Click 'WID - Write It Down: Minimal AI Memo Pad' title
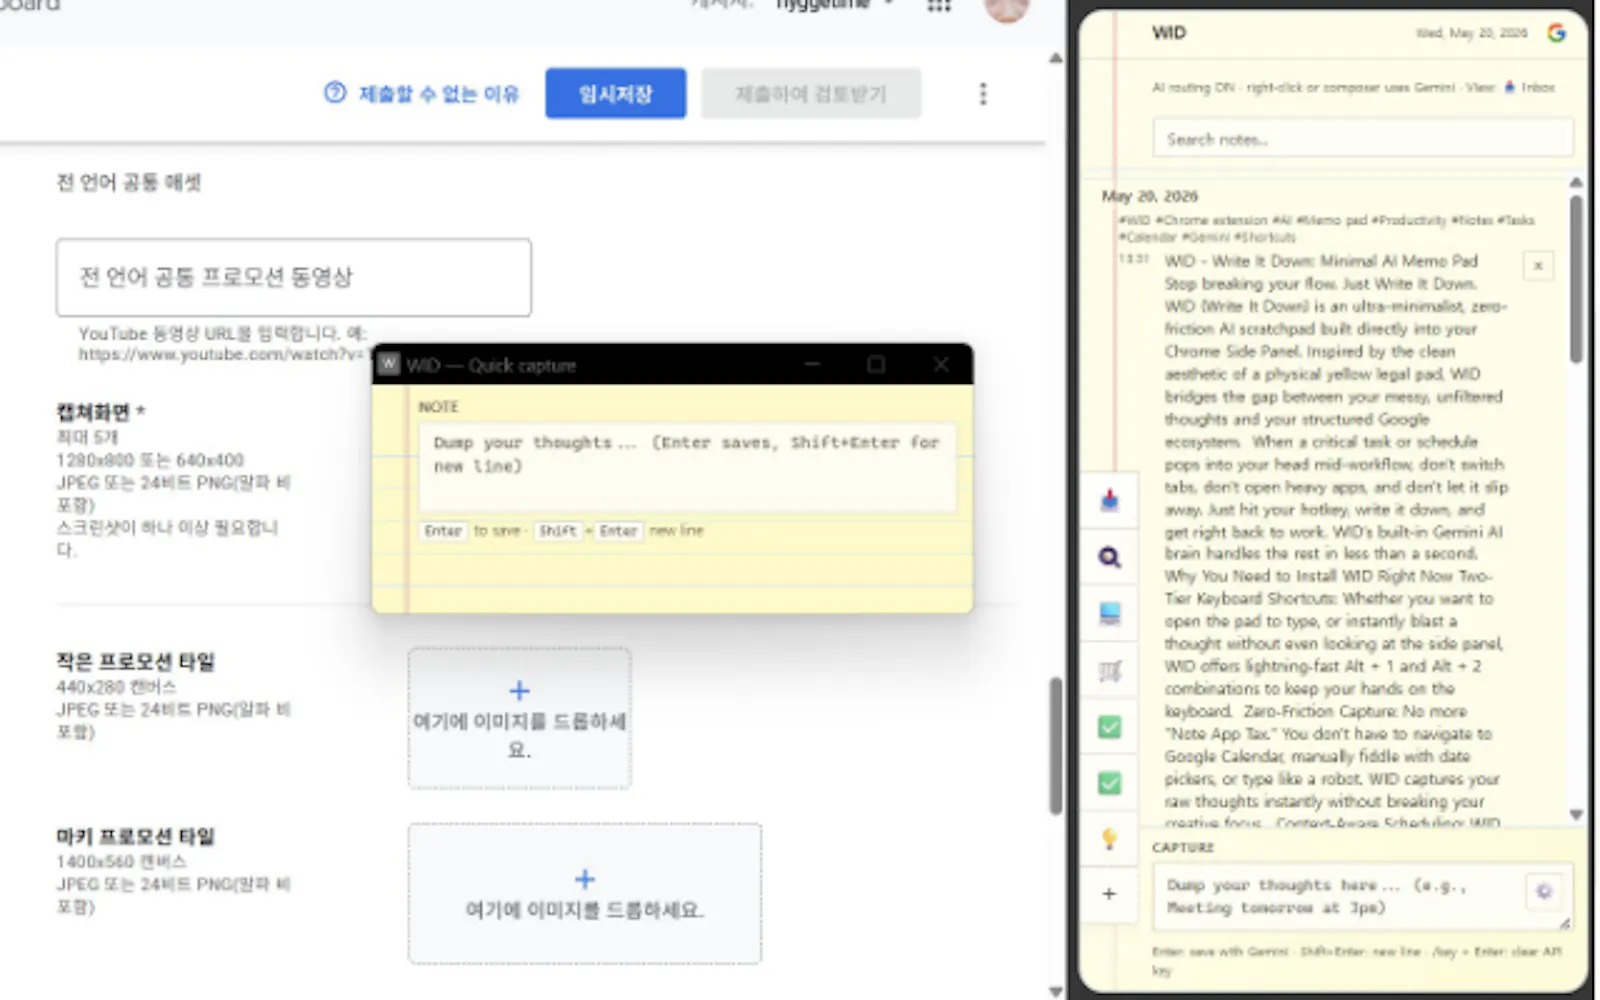 (x=1320, y=261)
